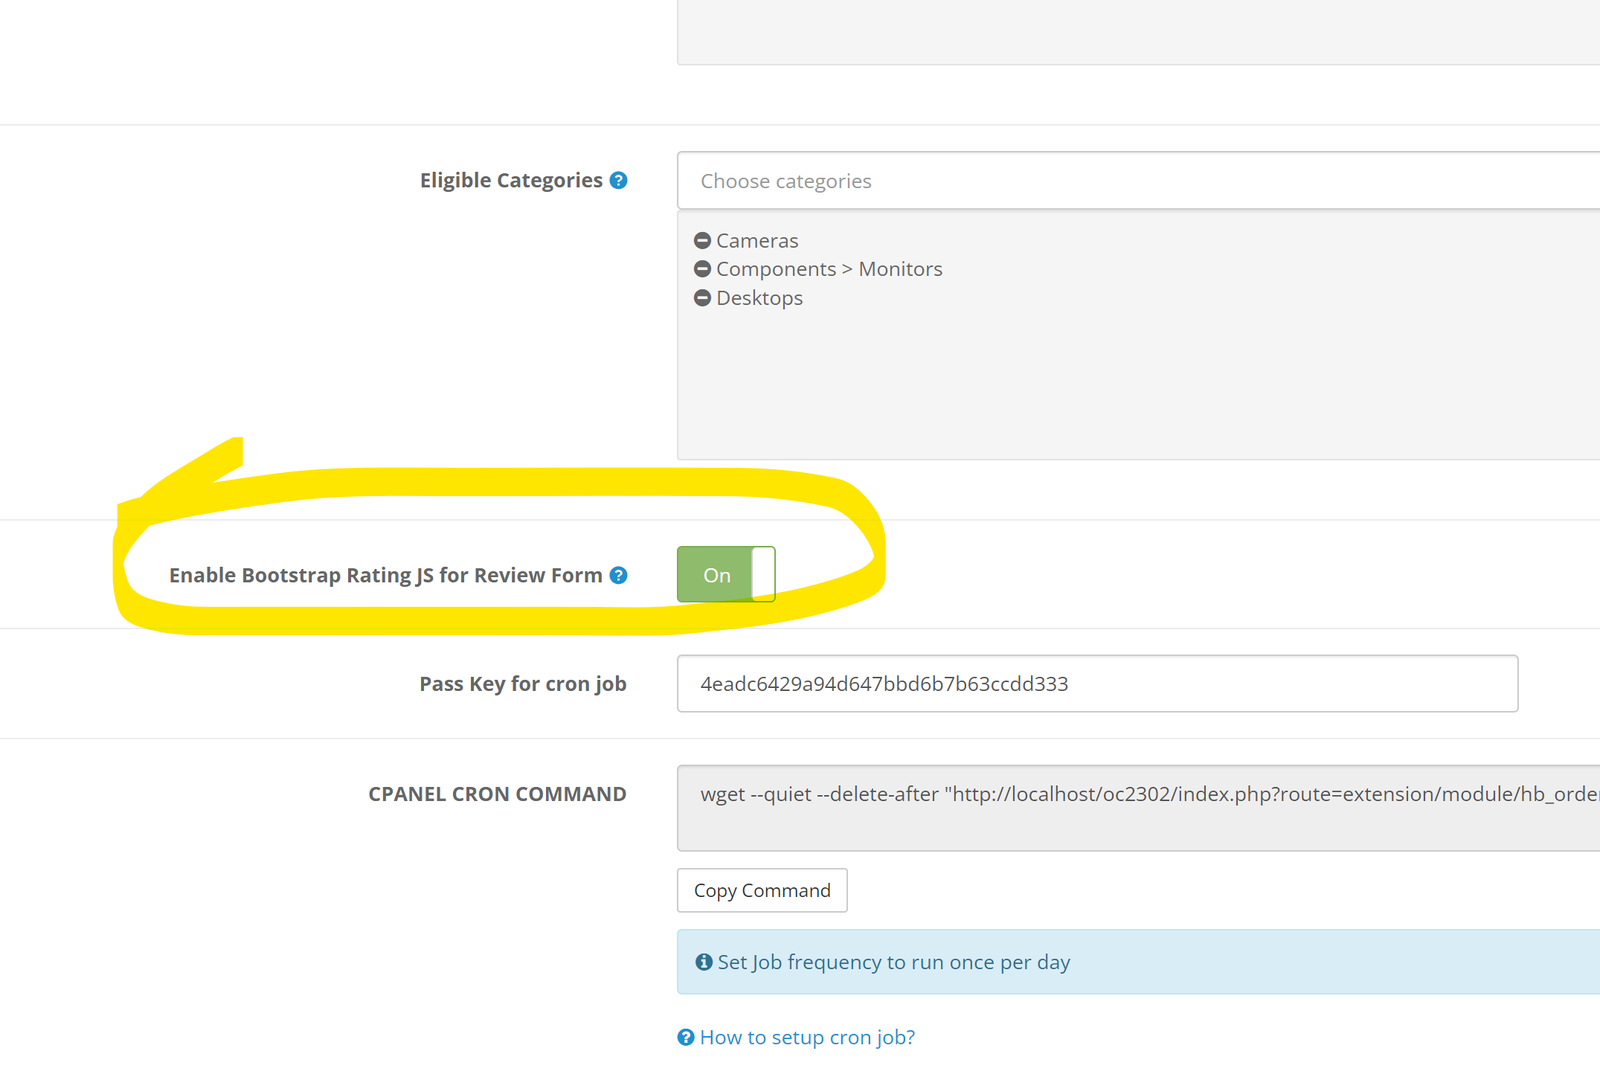This screenshot has height=1074, width=1600.
Task: Open help tooltip for Eligible Categories
Action: coord(619,181)
